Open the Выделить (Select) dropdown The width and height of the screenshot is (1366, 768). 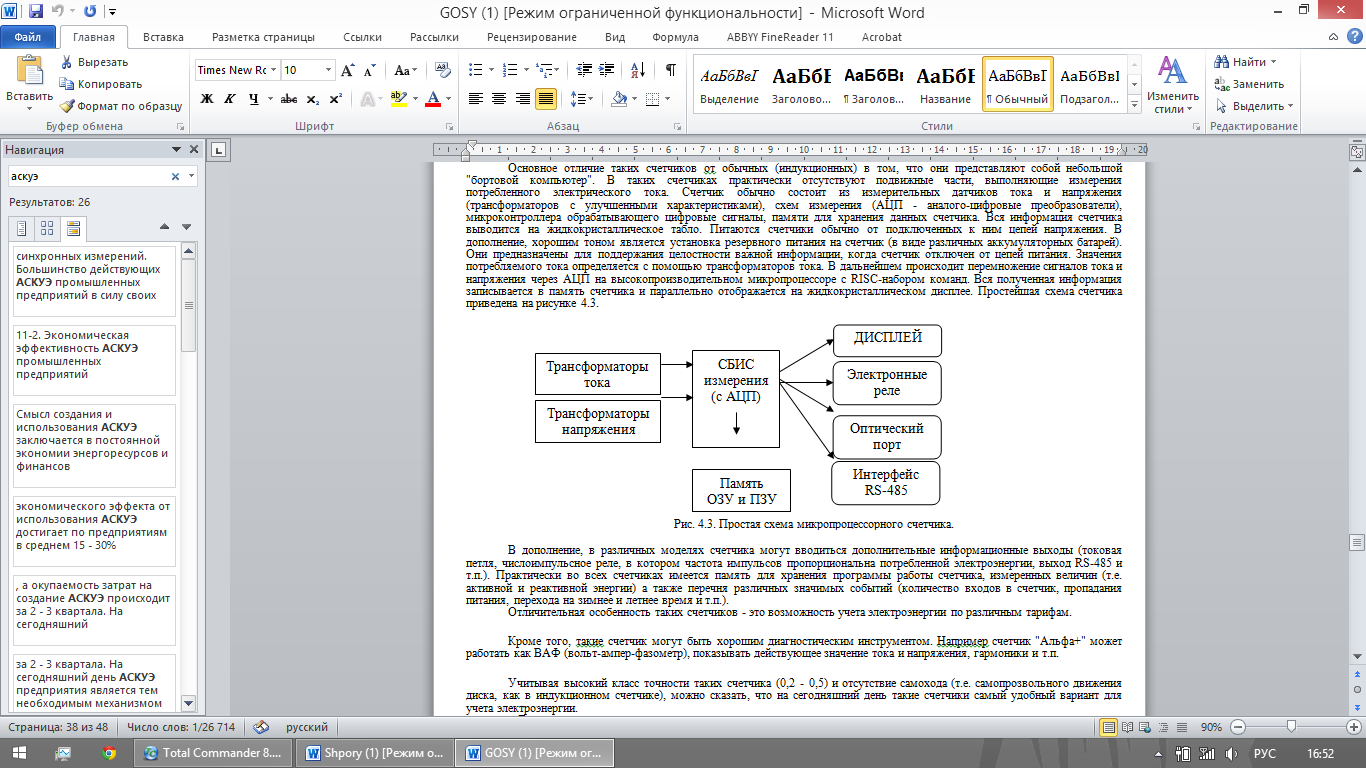pos(1254,106)
